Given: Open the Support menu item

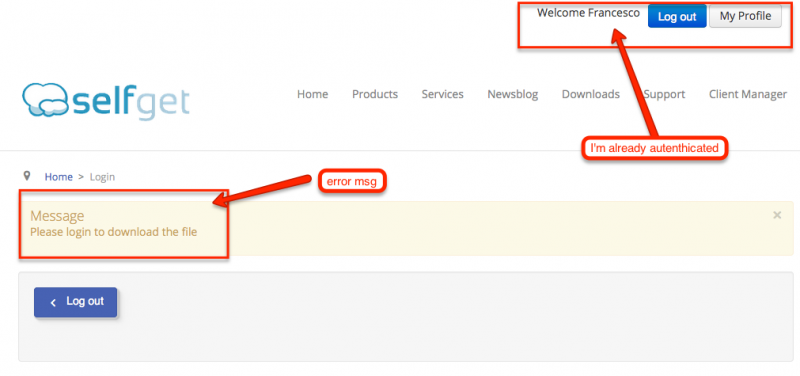Looking at the screenshot, I should point(664,94).
